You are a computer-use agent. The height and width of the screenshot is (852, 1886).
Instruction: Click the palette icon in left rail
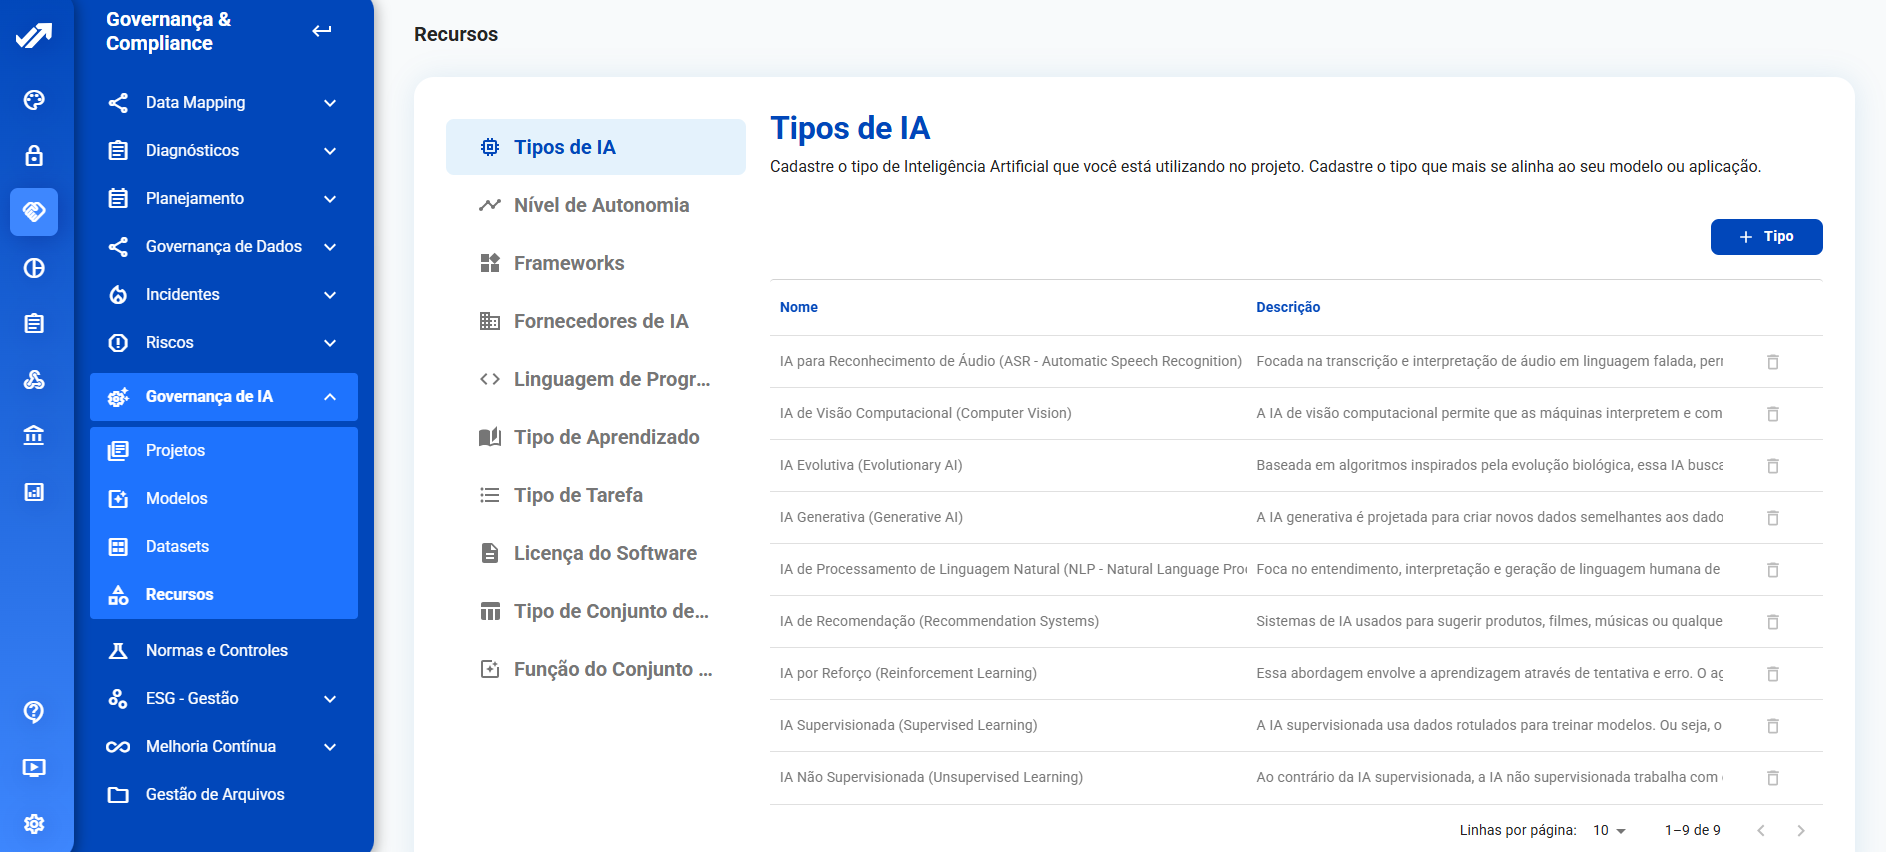click(x=34, y=100)
